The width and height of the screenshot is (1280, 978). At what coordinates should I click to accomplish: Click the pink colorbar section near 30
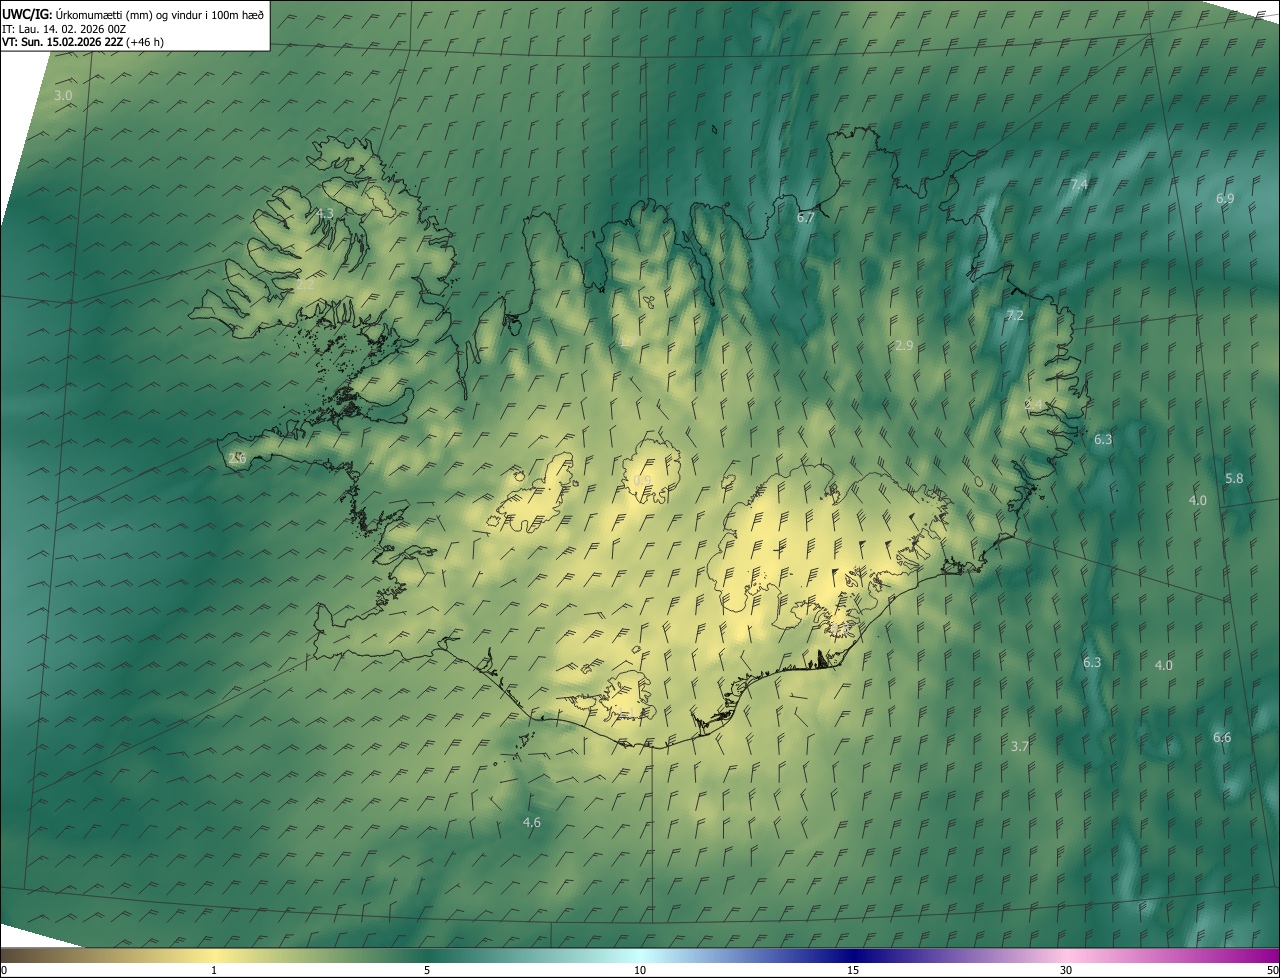pos(1066,955)
